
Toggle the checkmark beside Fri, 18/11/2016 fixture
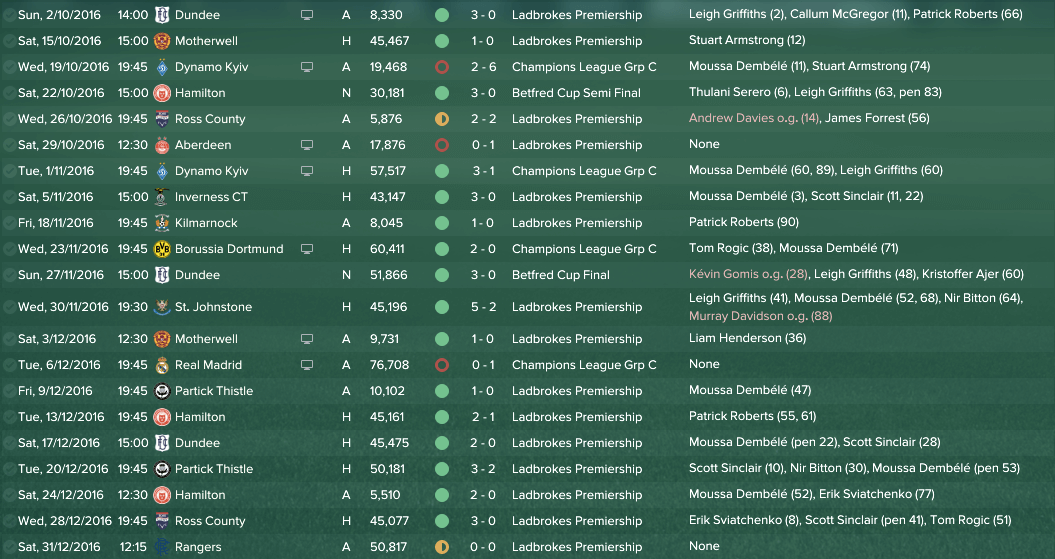(9, 223)
